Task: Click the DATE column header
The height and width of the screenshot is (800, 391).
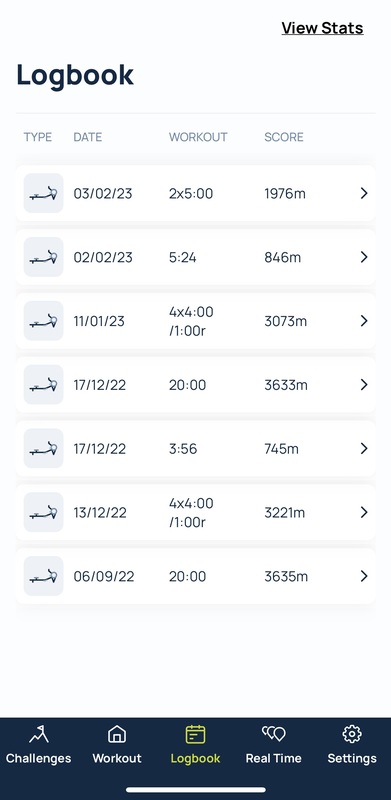Action: [88, 137]
